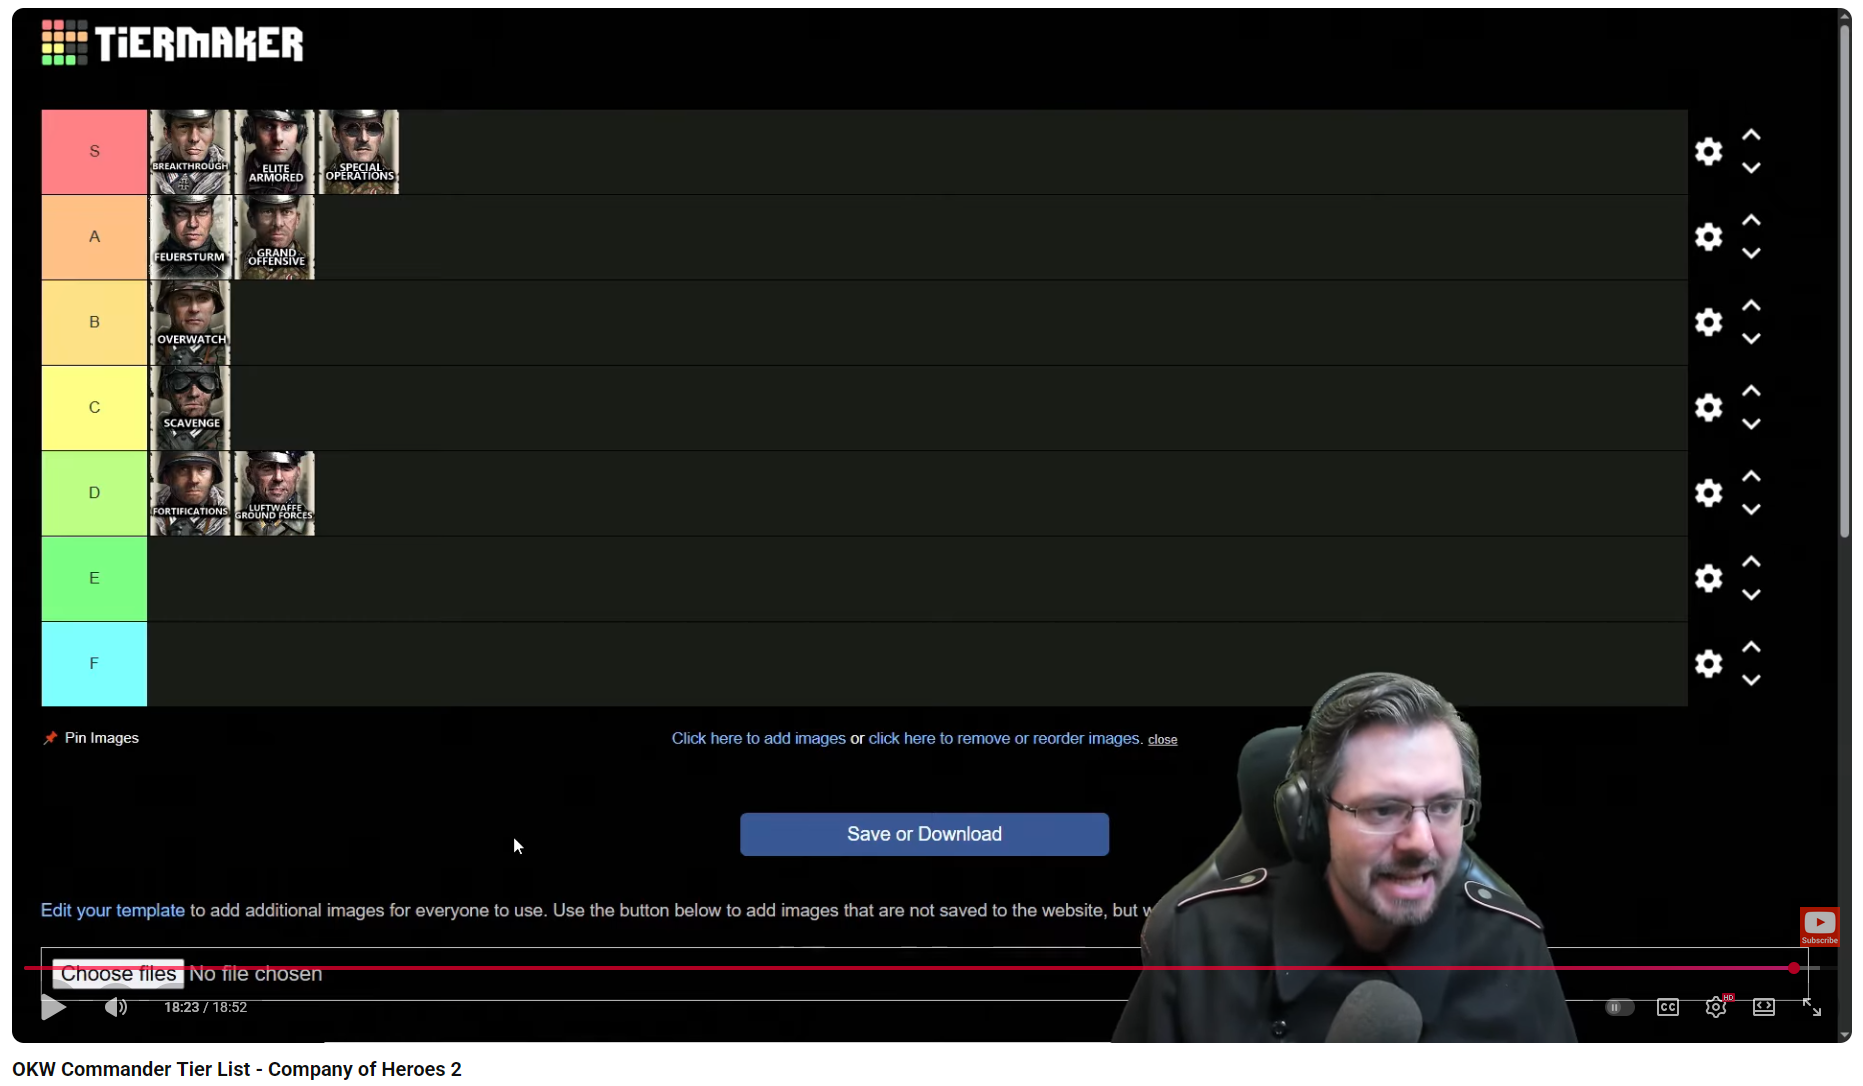Screen dimensions: 1863x1086
Task: Click the Subscribe channel watermark
Action: click(x=1820, y=926)
